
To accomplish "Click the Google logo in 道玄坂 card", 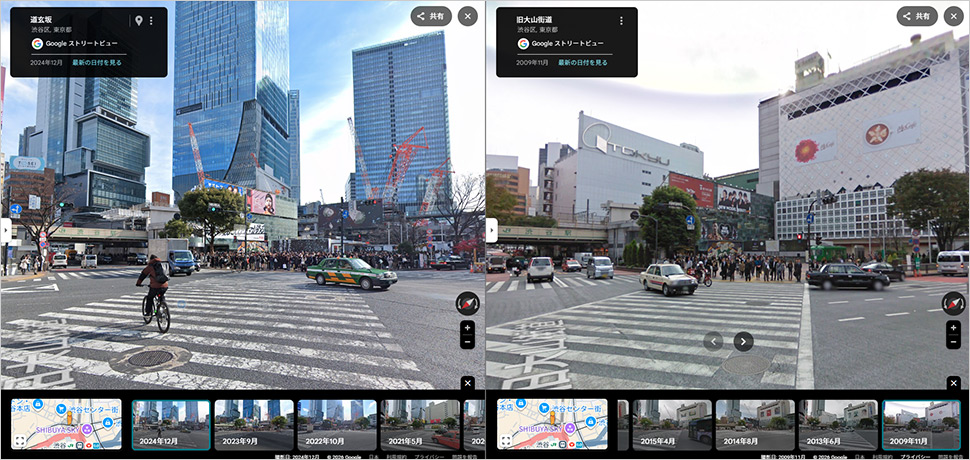I will pyautogui.click(x=37, y=43).
